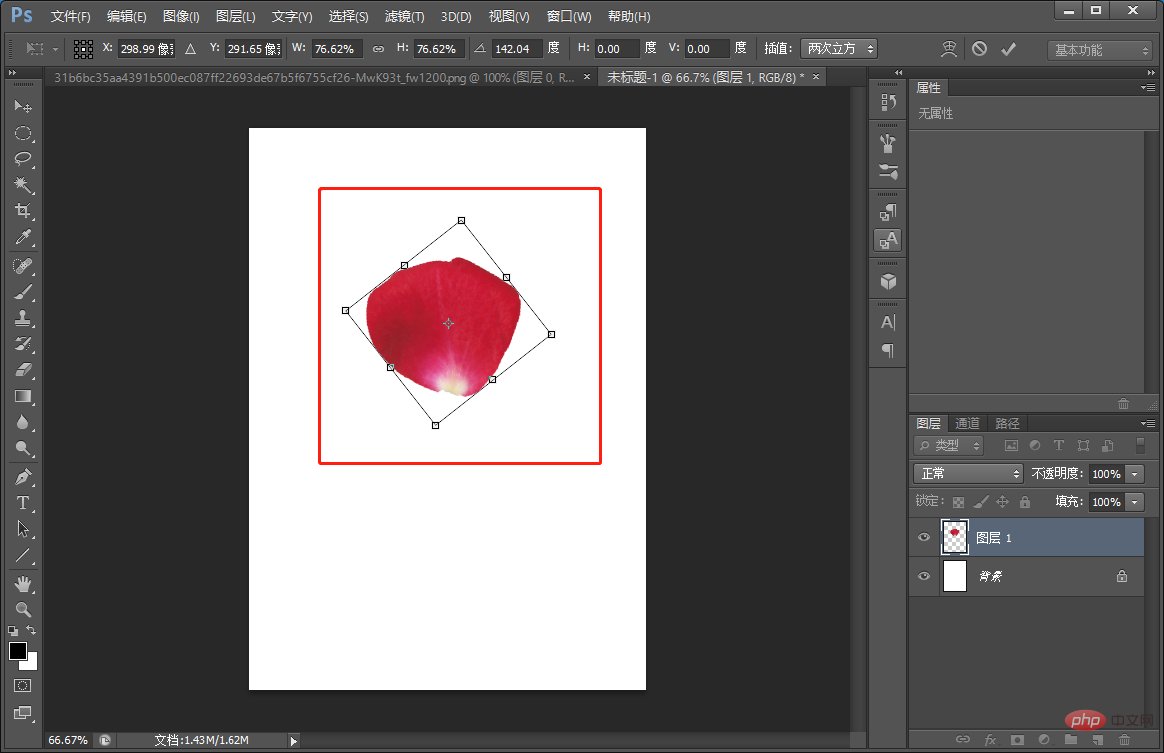The image size is (1164, 753).
Task: Expand the status bar info arrow
Action: [294, 740]
